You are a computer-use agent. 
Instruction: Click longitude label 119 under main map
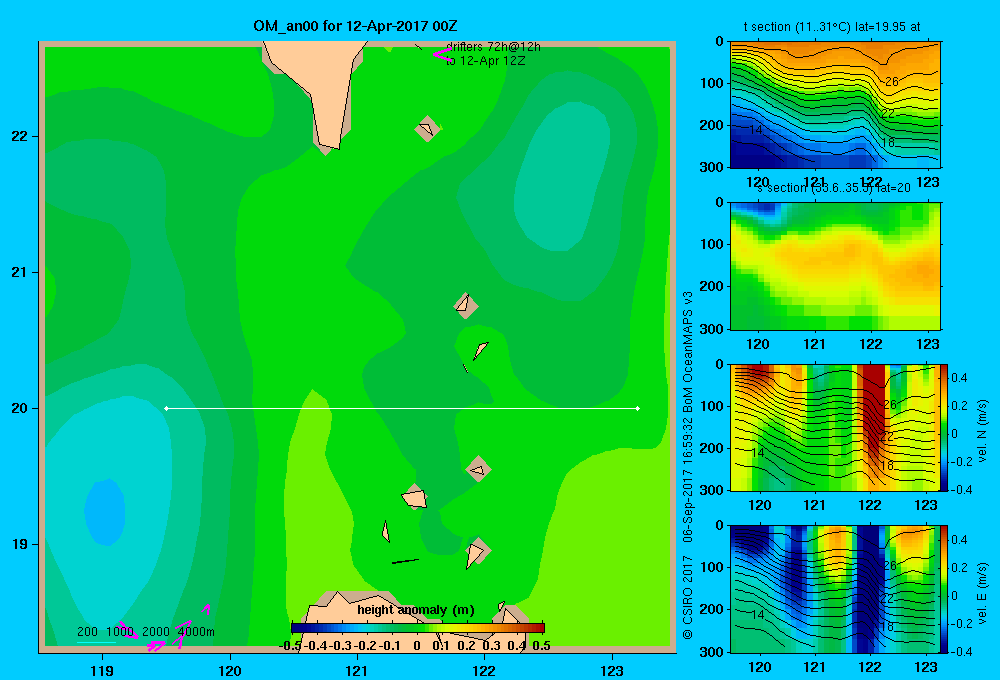click(103, 670)
